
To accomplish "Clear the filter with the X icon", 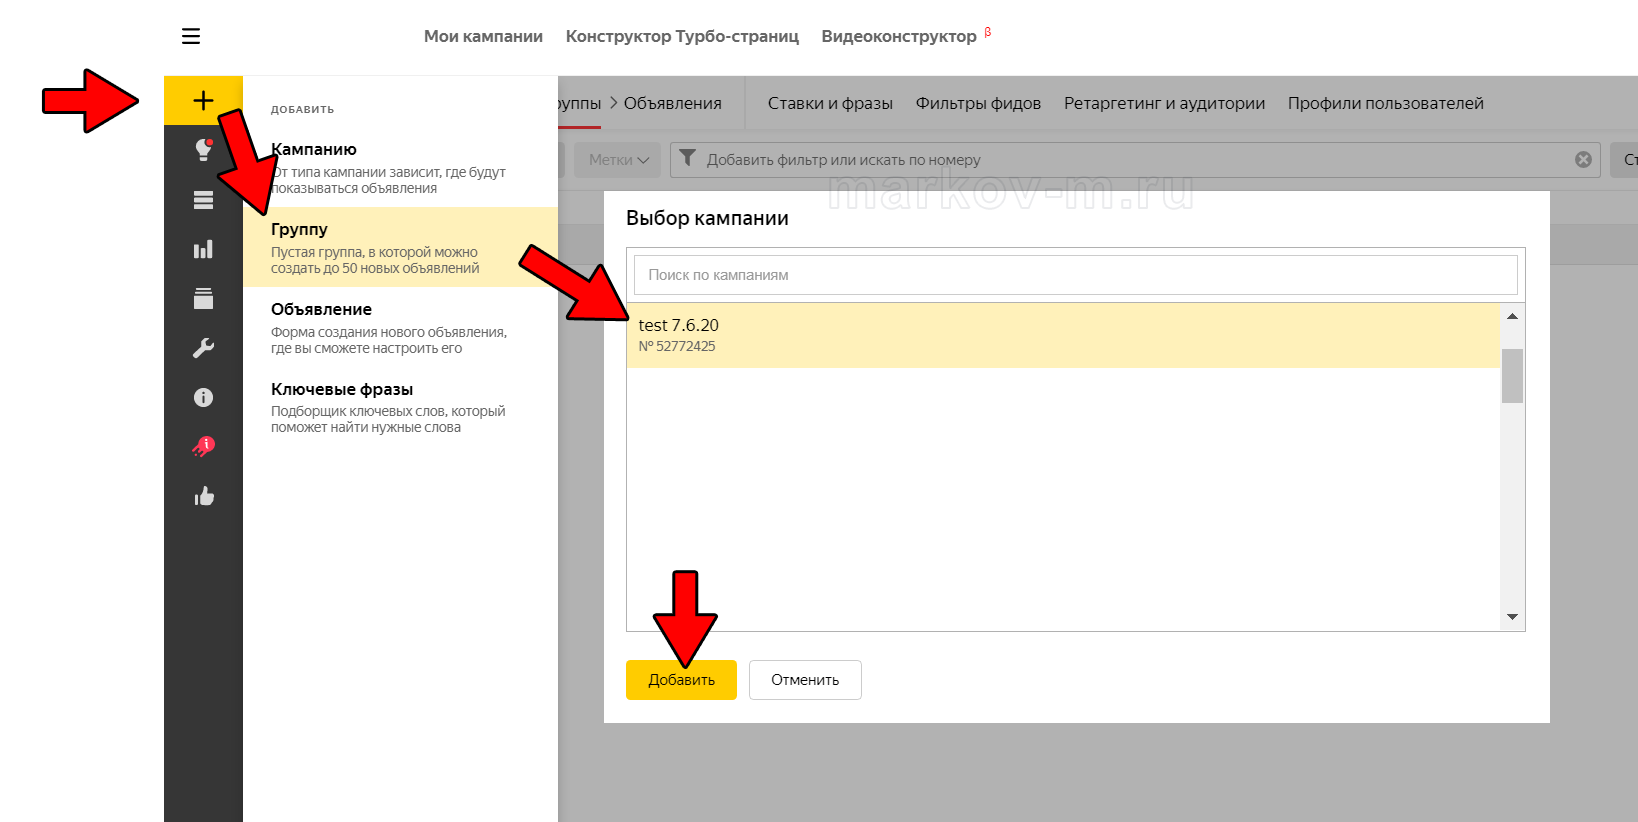I will coord(1583,160).
